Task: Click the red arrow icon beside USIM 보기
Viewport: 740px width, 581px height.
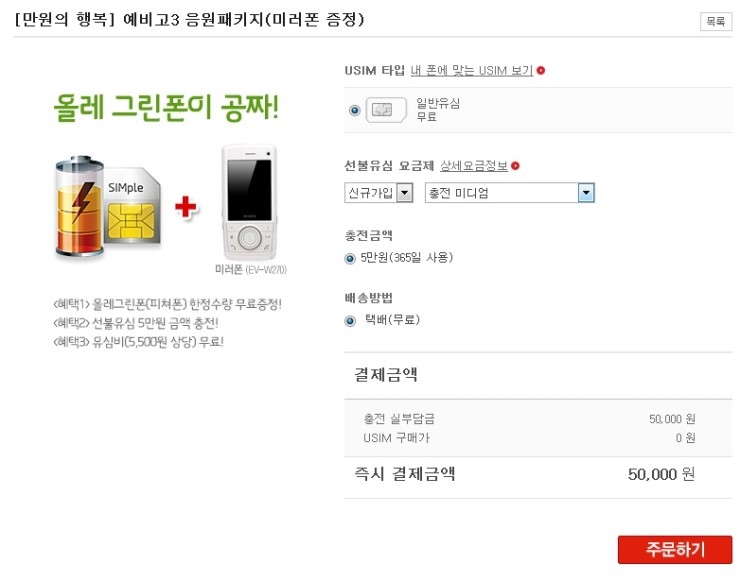Action: [x=541, y=70]
